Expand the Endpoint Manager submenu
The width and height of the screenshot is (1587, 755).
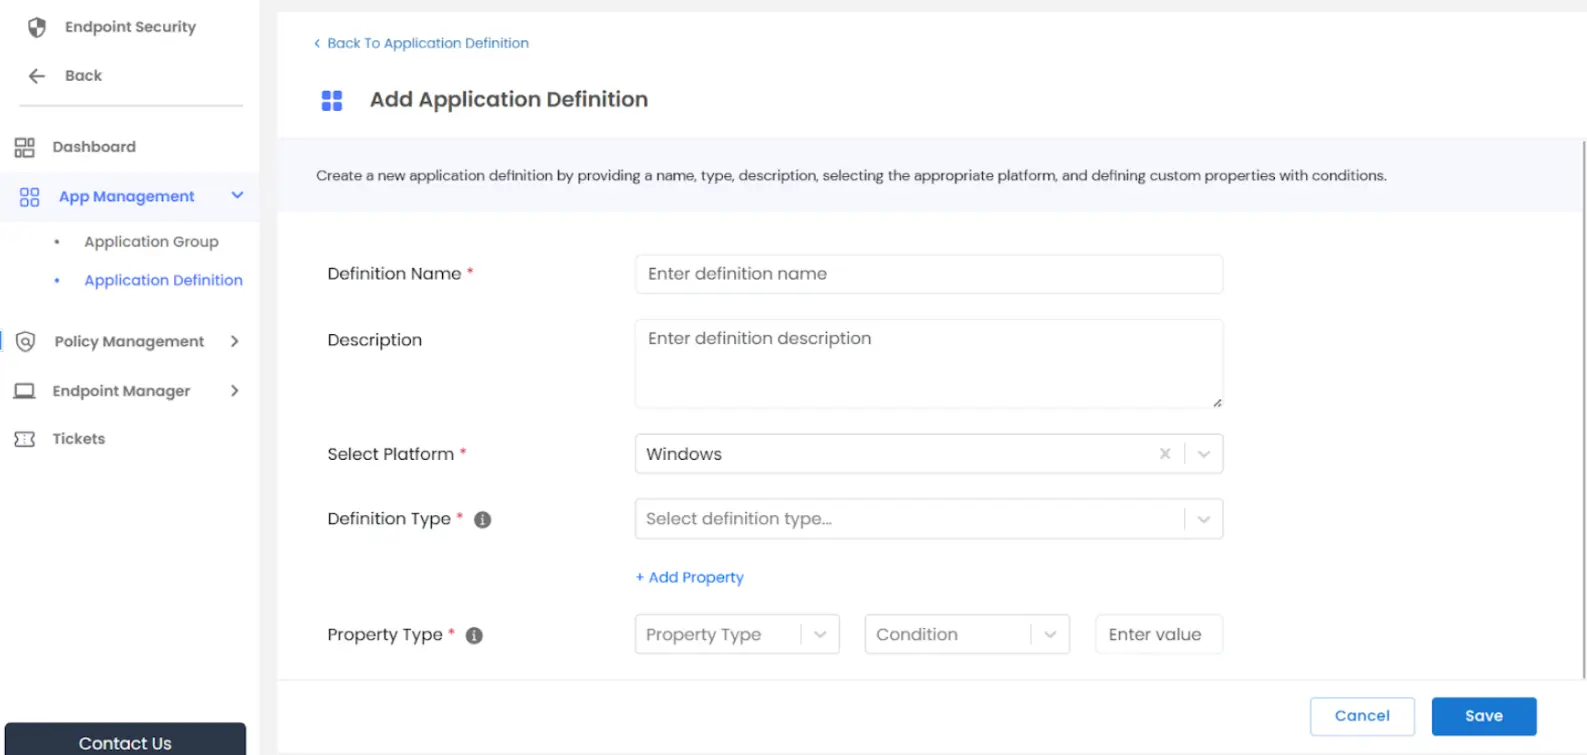[235, 391]
